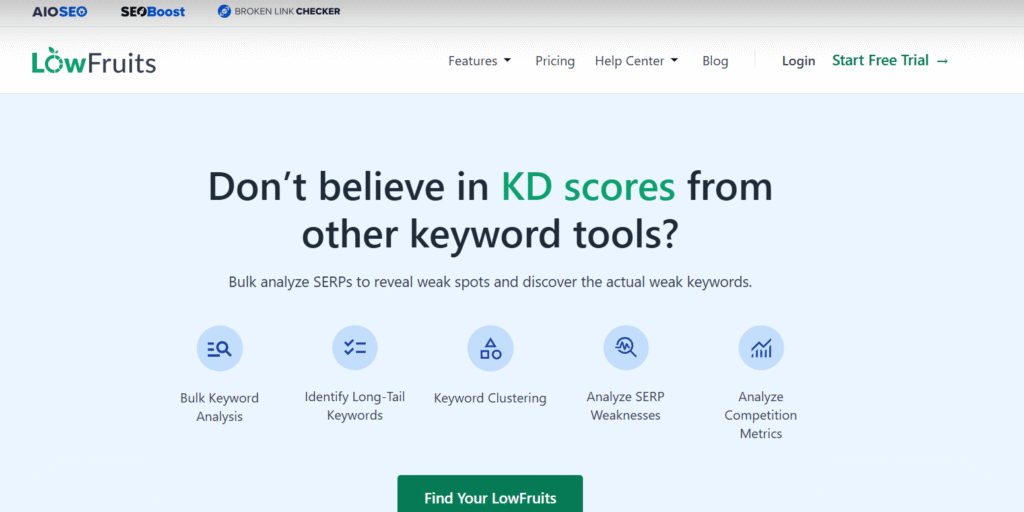Open the AIOSEO logo link
The width and height of the screenshot is (1024, 512).
tap(60, 12)
